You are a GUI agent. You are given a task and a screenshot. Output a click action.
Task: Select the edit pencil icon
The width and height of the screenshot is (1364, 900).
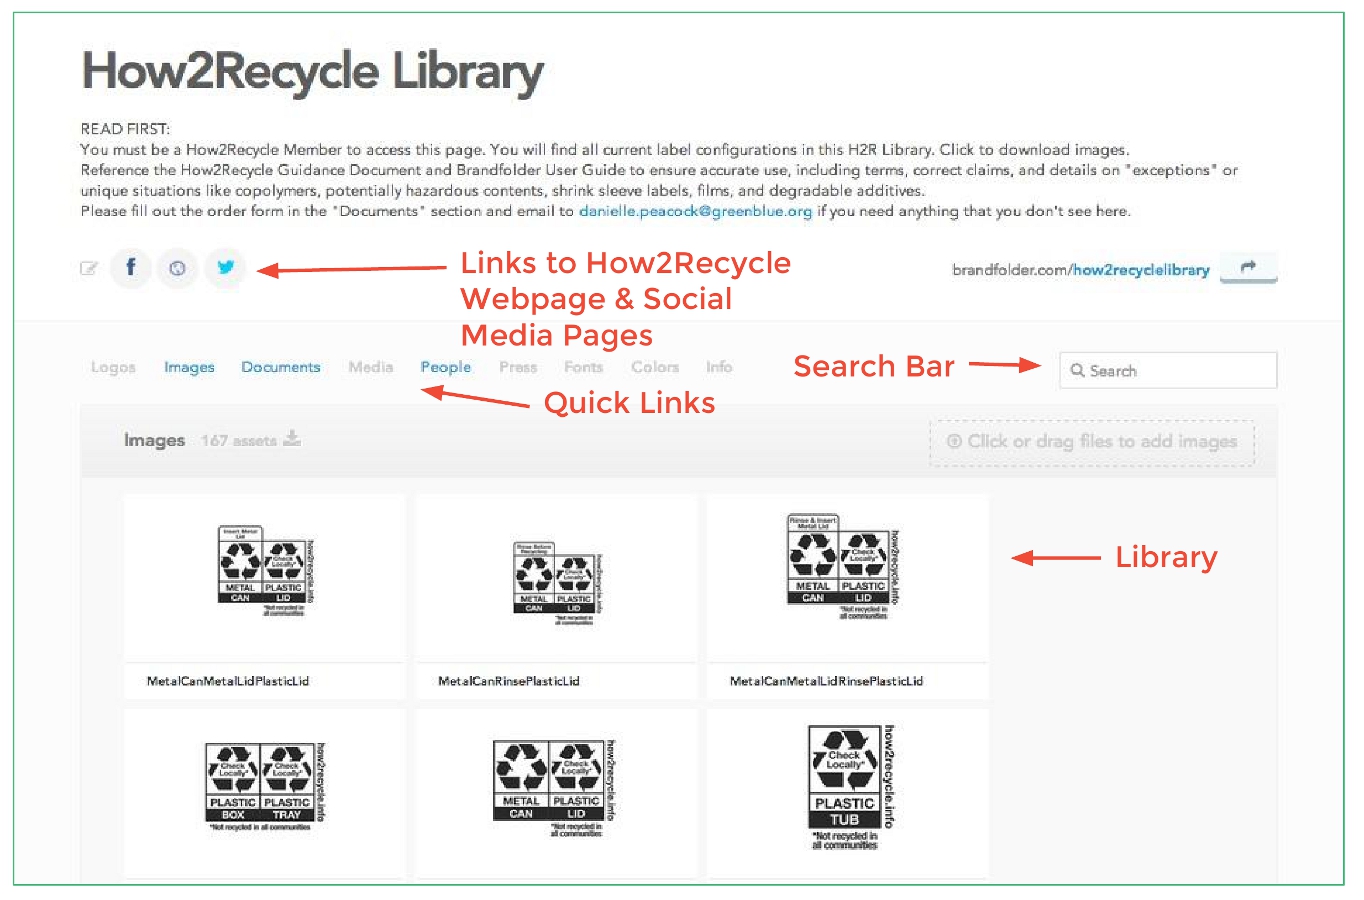tap(89, 267)
